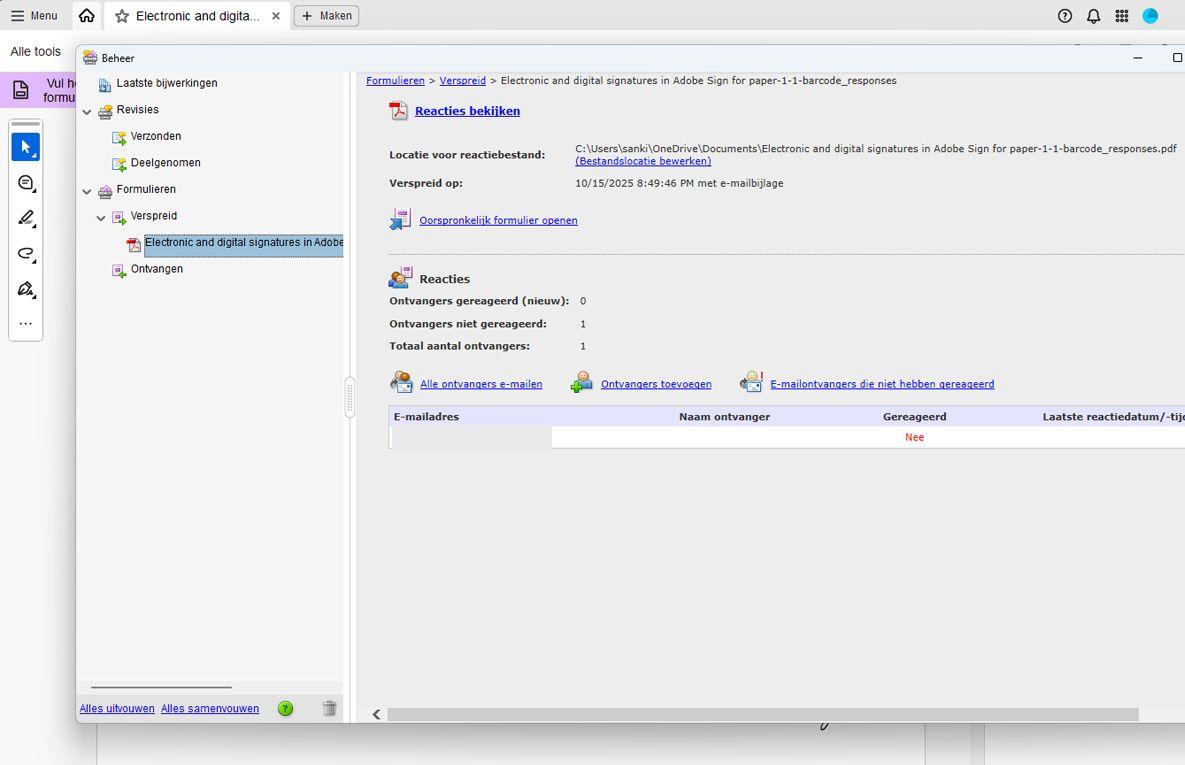
Task: Click the trash delete icon
Action: [x=330, y=708]
